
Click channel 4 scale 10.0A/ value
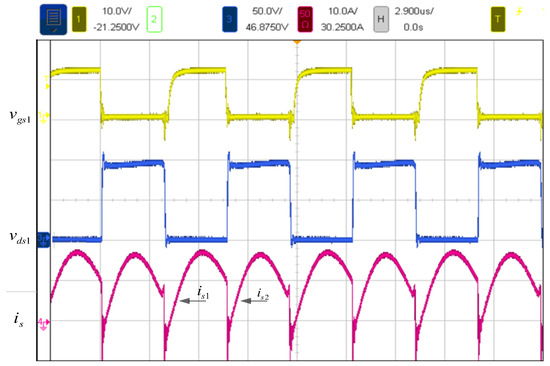click(x=343, y=11)
